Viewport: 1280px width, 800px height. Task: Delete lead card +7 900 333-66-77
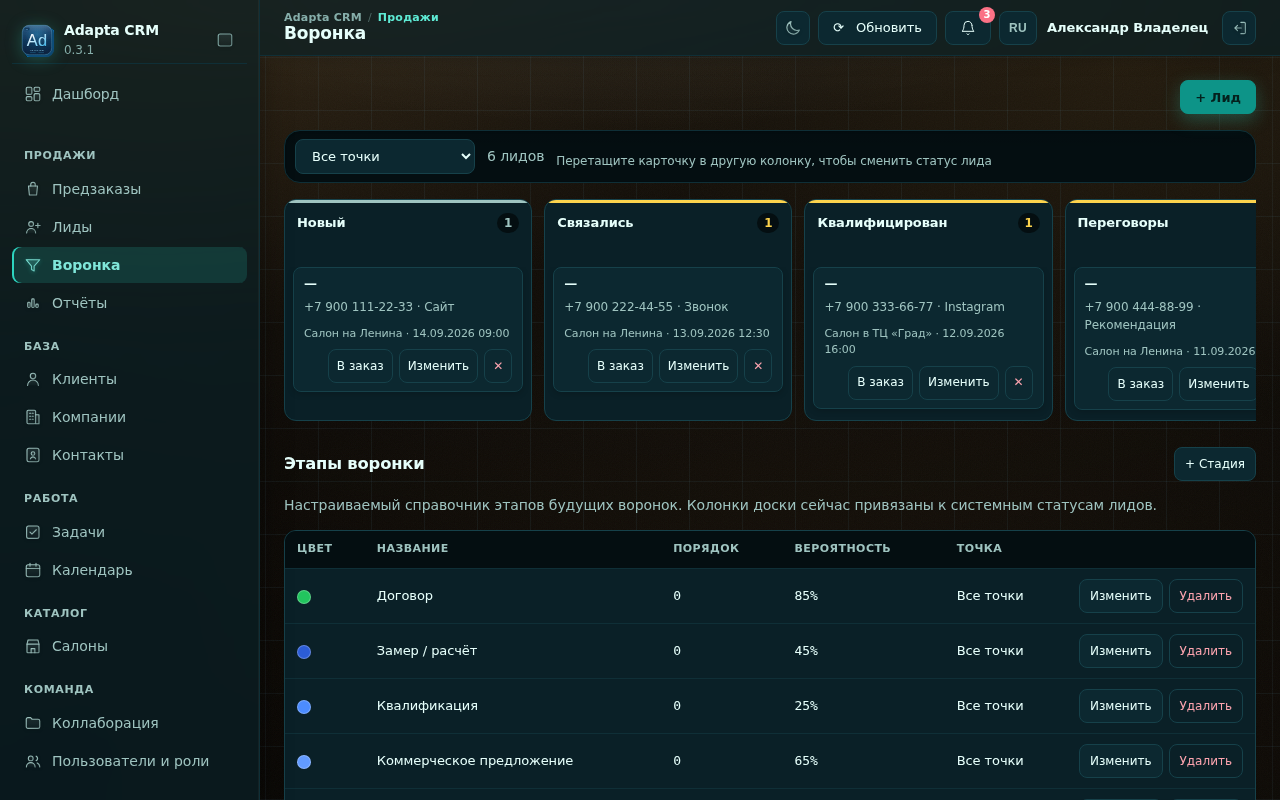[1019, 382]
